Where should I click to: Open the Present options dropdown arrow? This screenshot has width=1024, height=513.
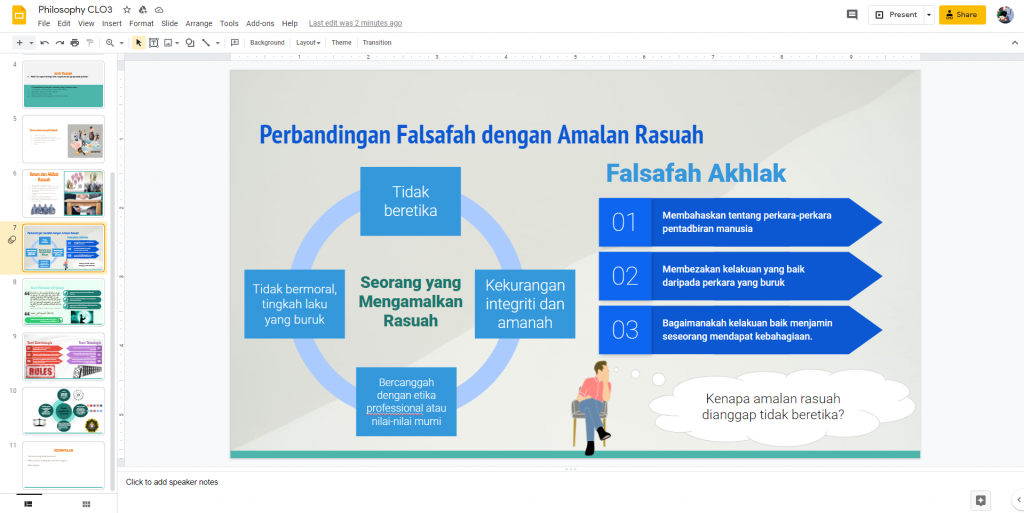coord(929,15)
